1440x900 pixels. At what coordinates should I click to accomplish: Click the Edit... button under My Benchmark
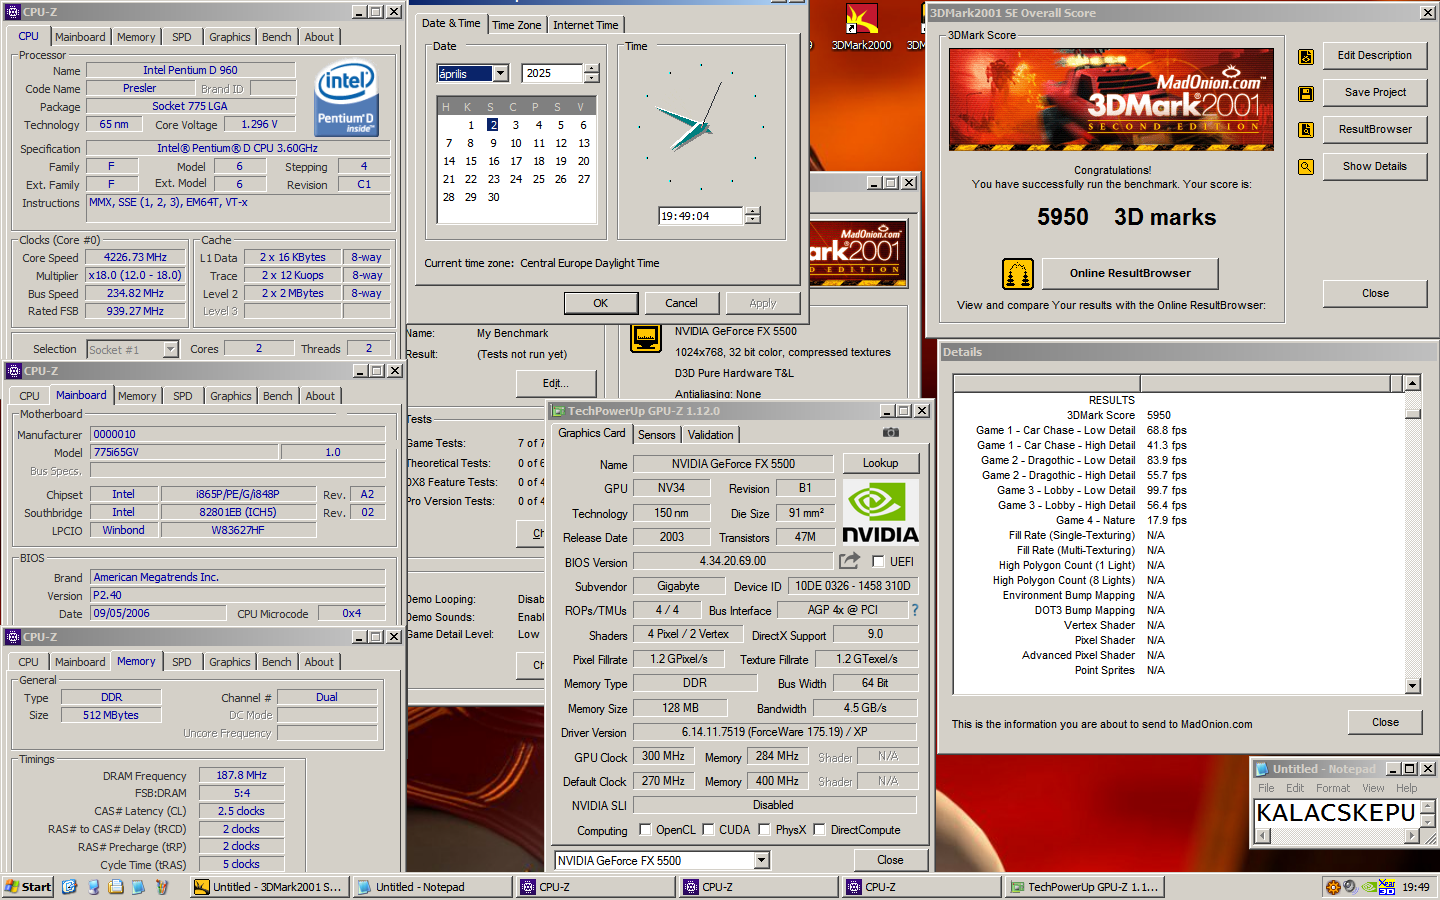pos(556,383)
